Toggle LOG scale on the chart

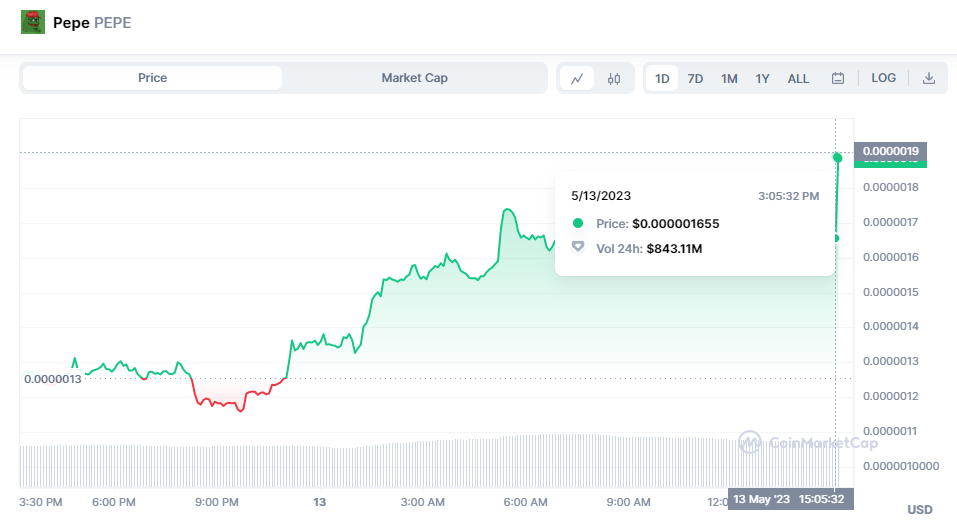pyautogui.click(x=883, y=78)
